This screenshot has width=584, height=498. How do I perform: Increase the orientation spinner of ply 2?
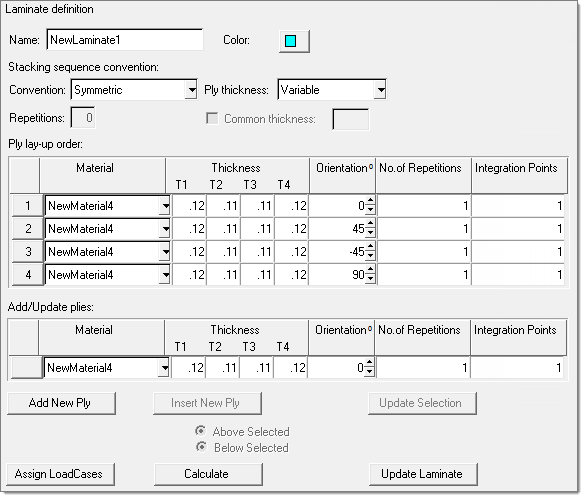pos(370,224)
